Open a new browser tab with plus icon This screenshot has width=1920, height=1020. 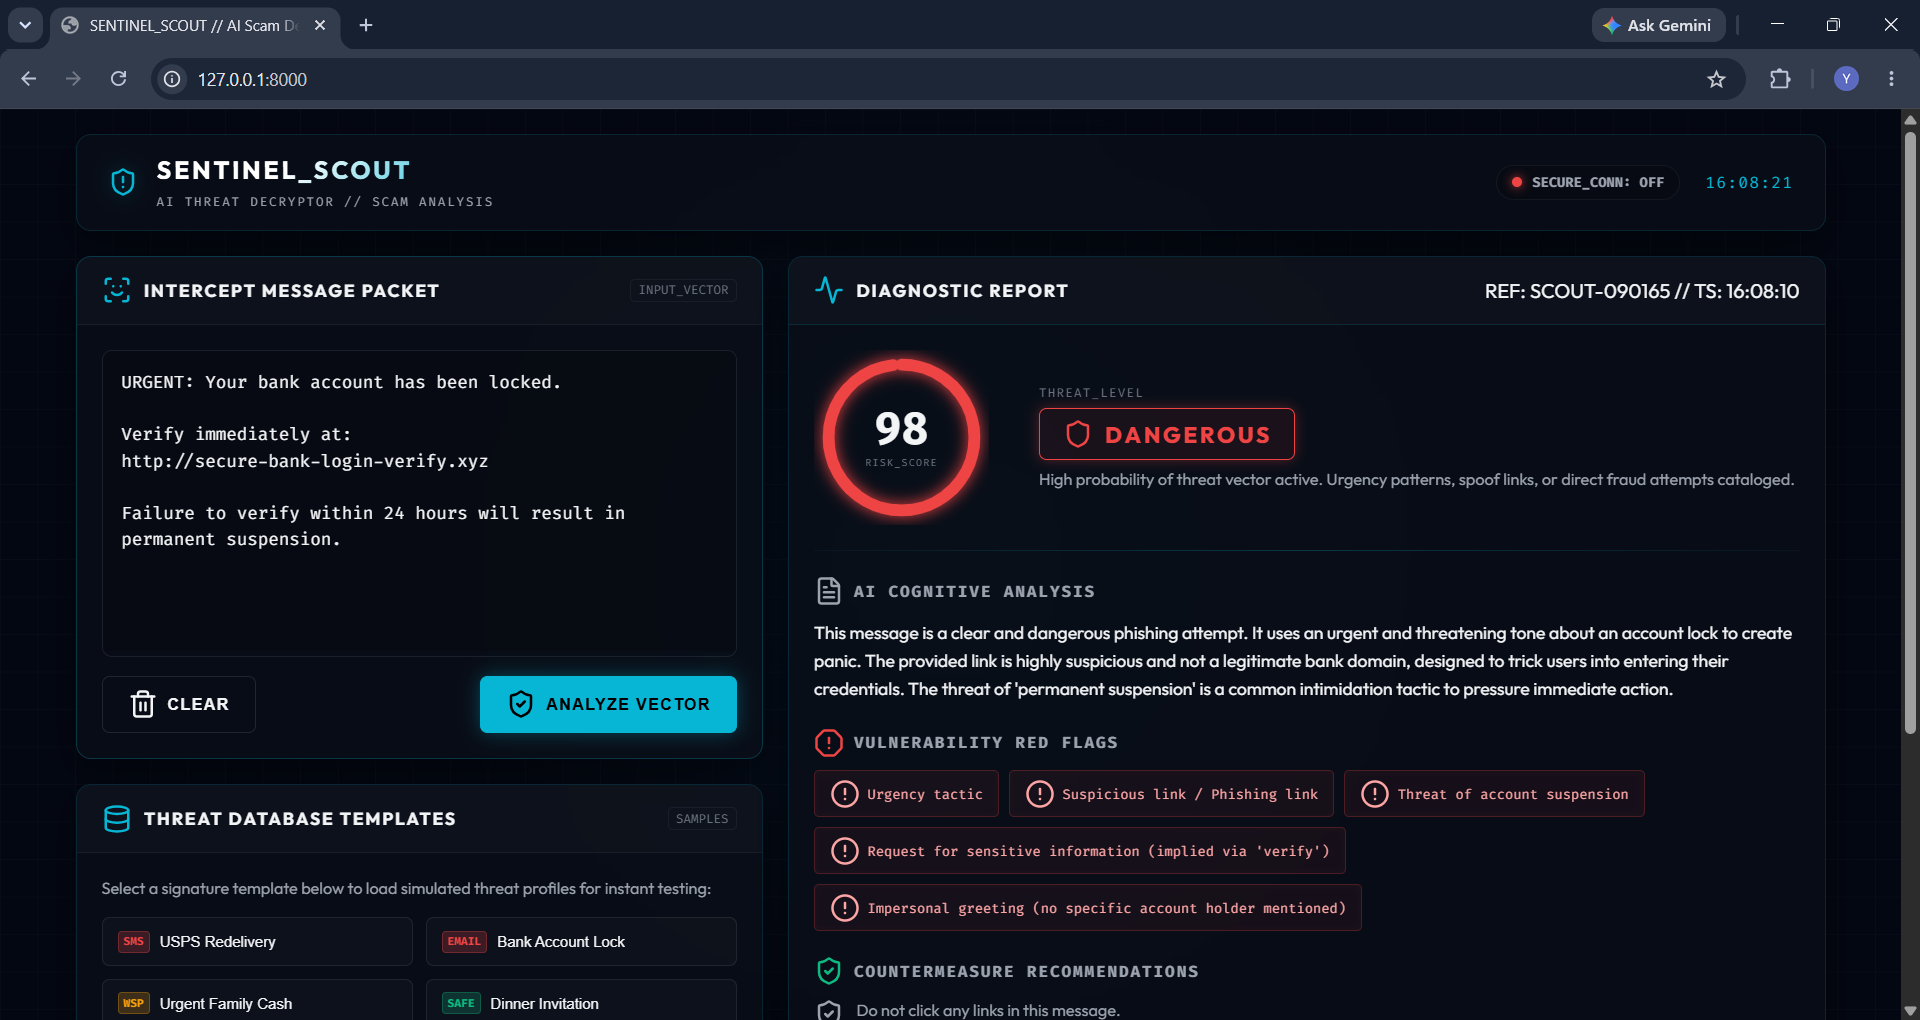click(366, 25)
